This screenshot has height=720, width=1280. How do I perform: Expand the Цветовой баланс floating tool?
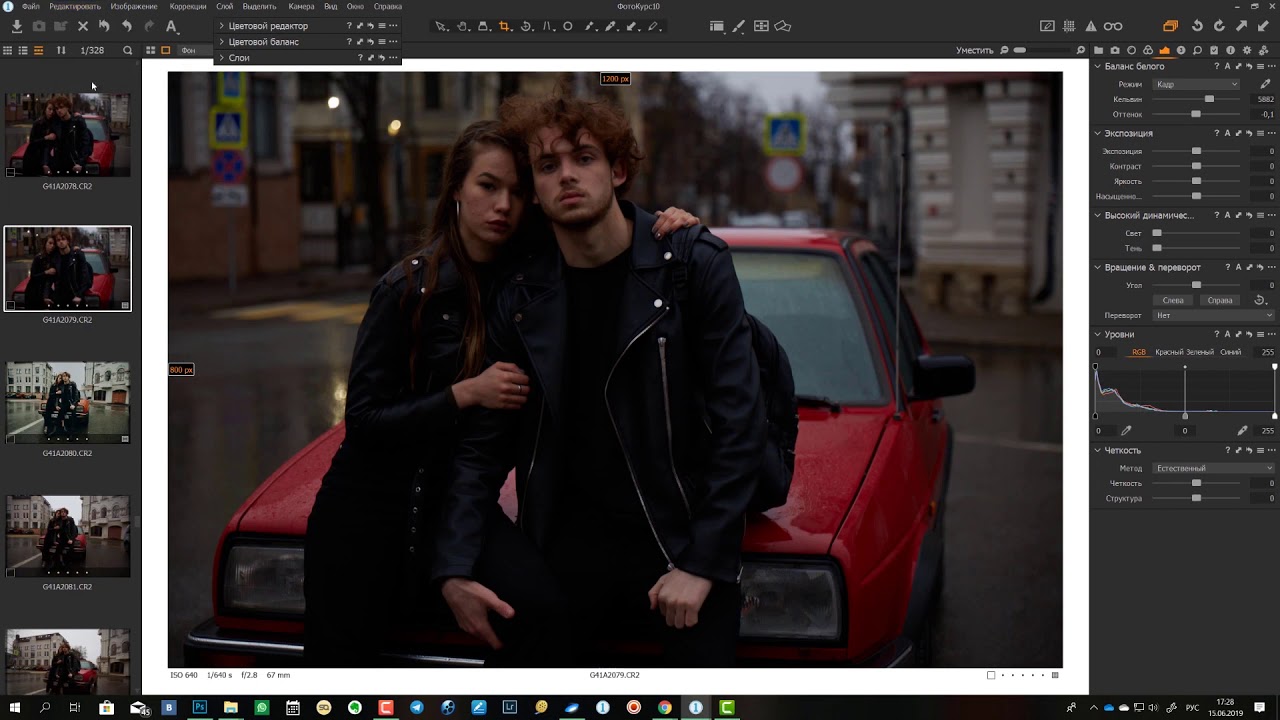[221, 42]
